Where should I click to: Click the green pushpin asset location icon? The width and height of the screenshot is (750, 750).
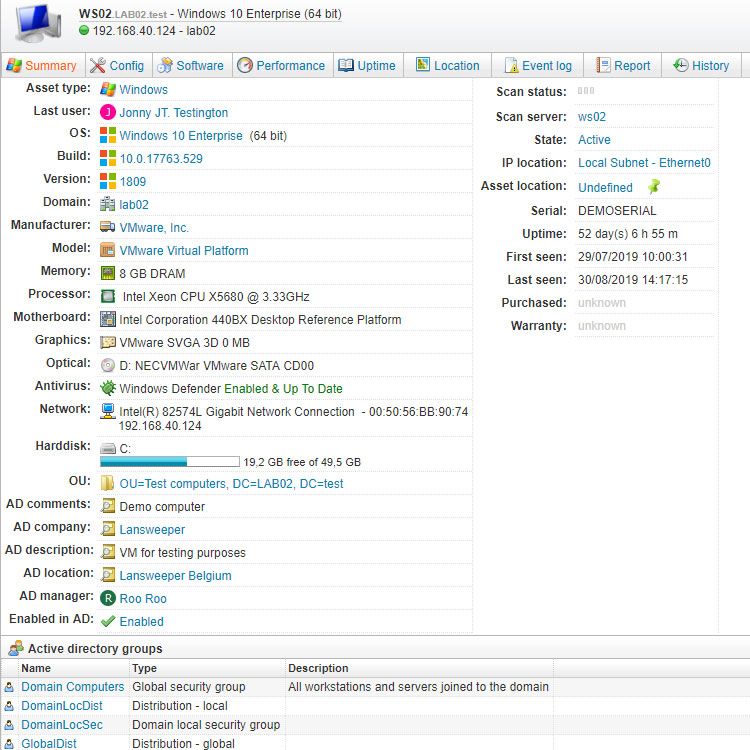pos(654,186)
